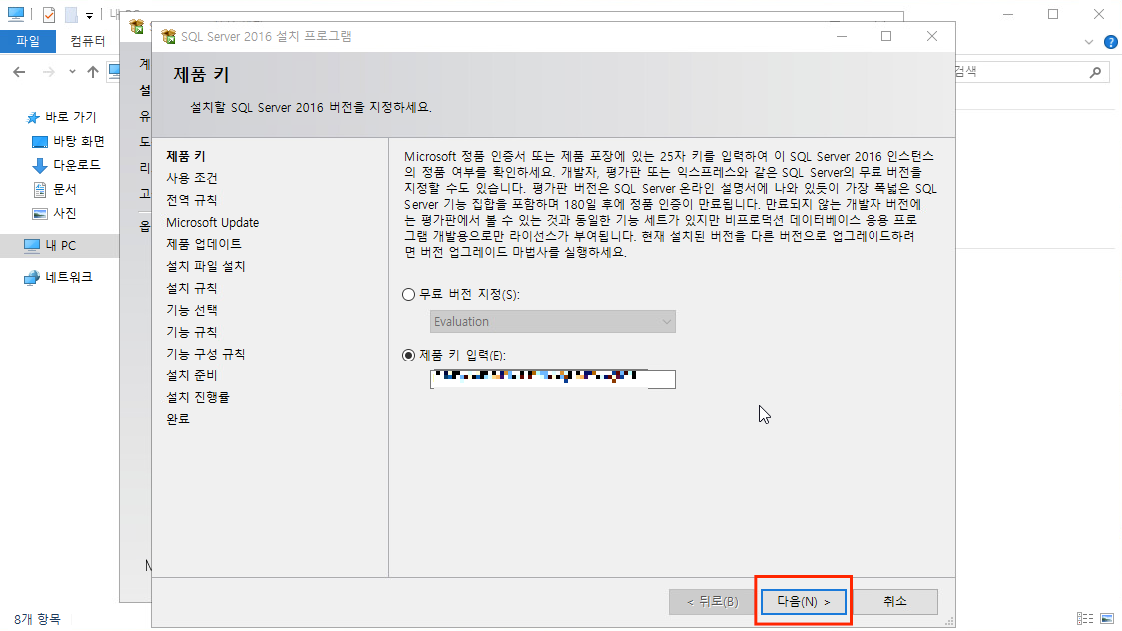
Task: Click the 기능 규칙 step in sidebar
Action: (192, 332)
